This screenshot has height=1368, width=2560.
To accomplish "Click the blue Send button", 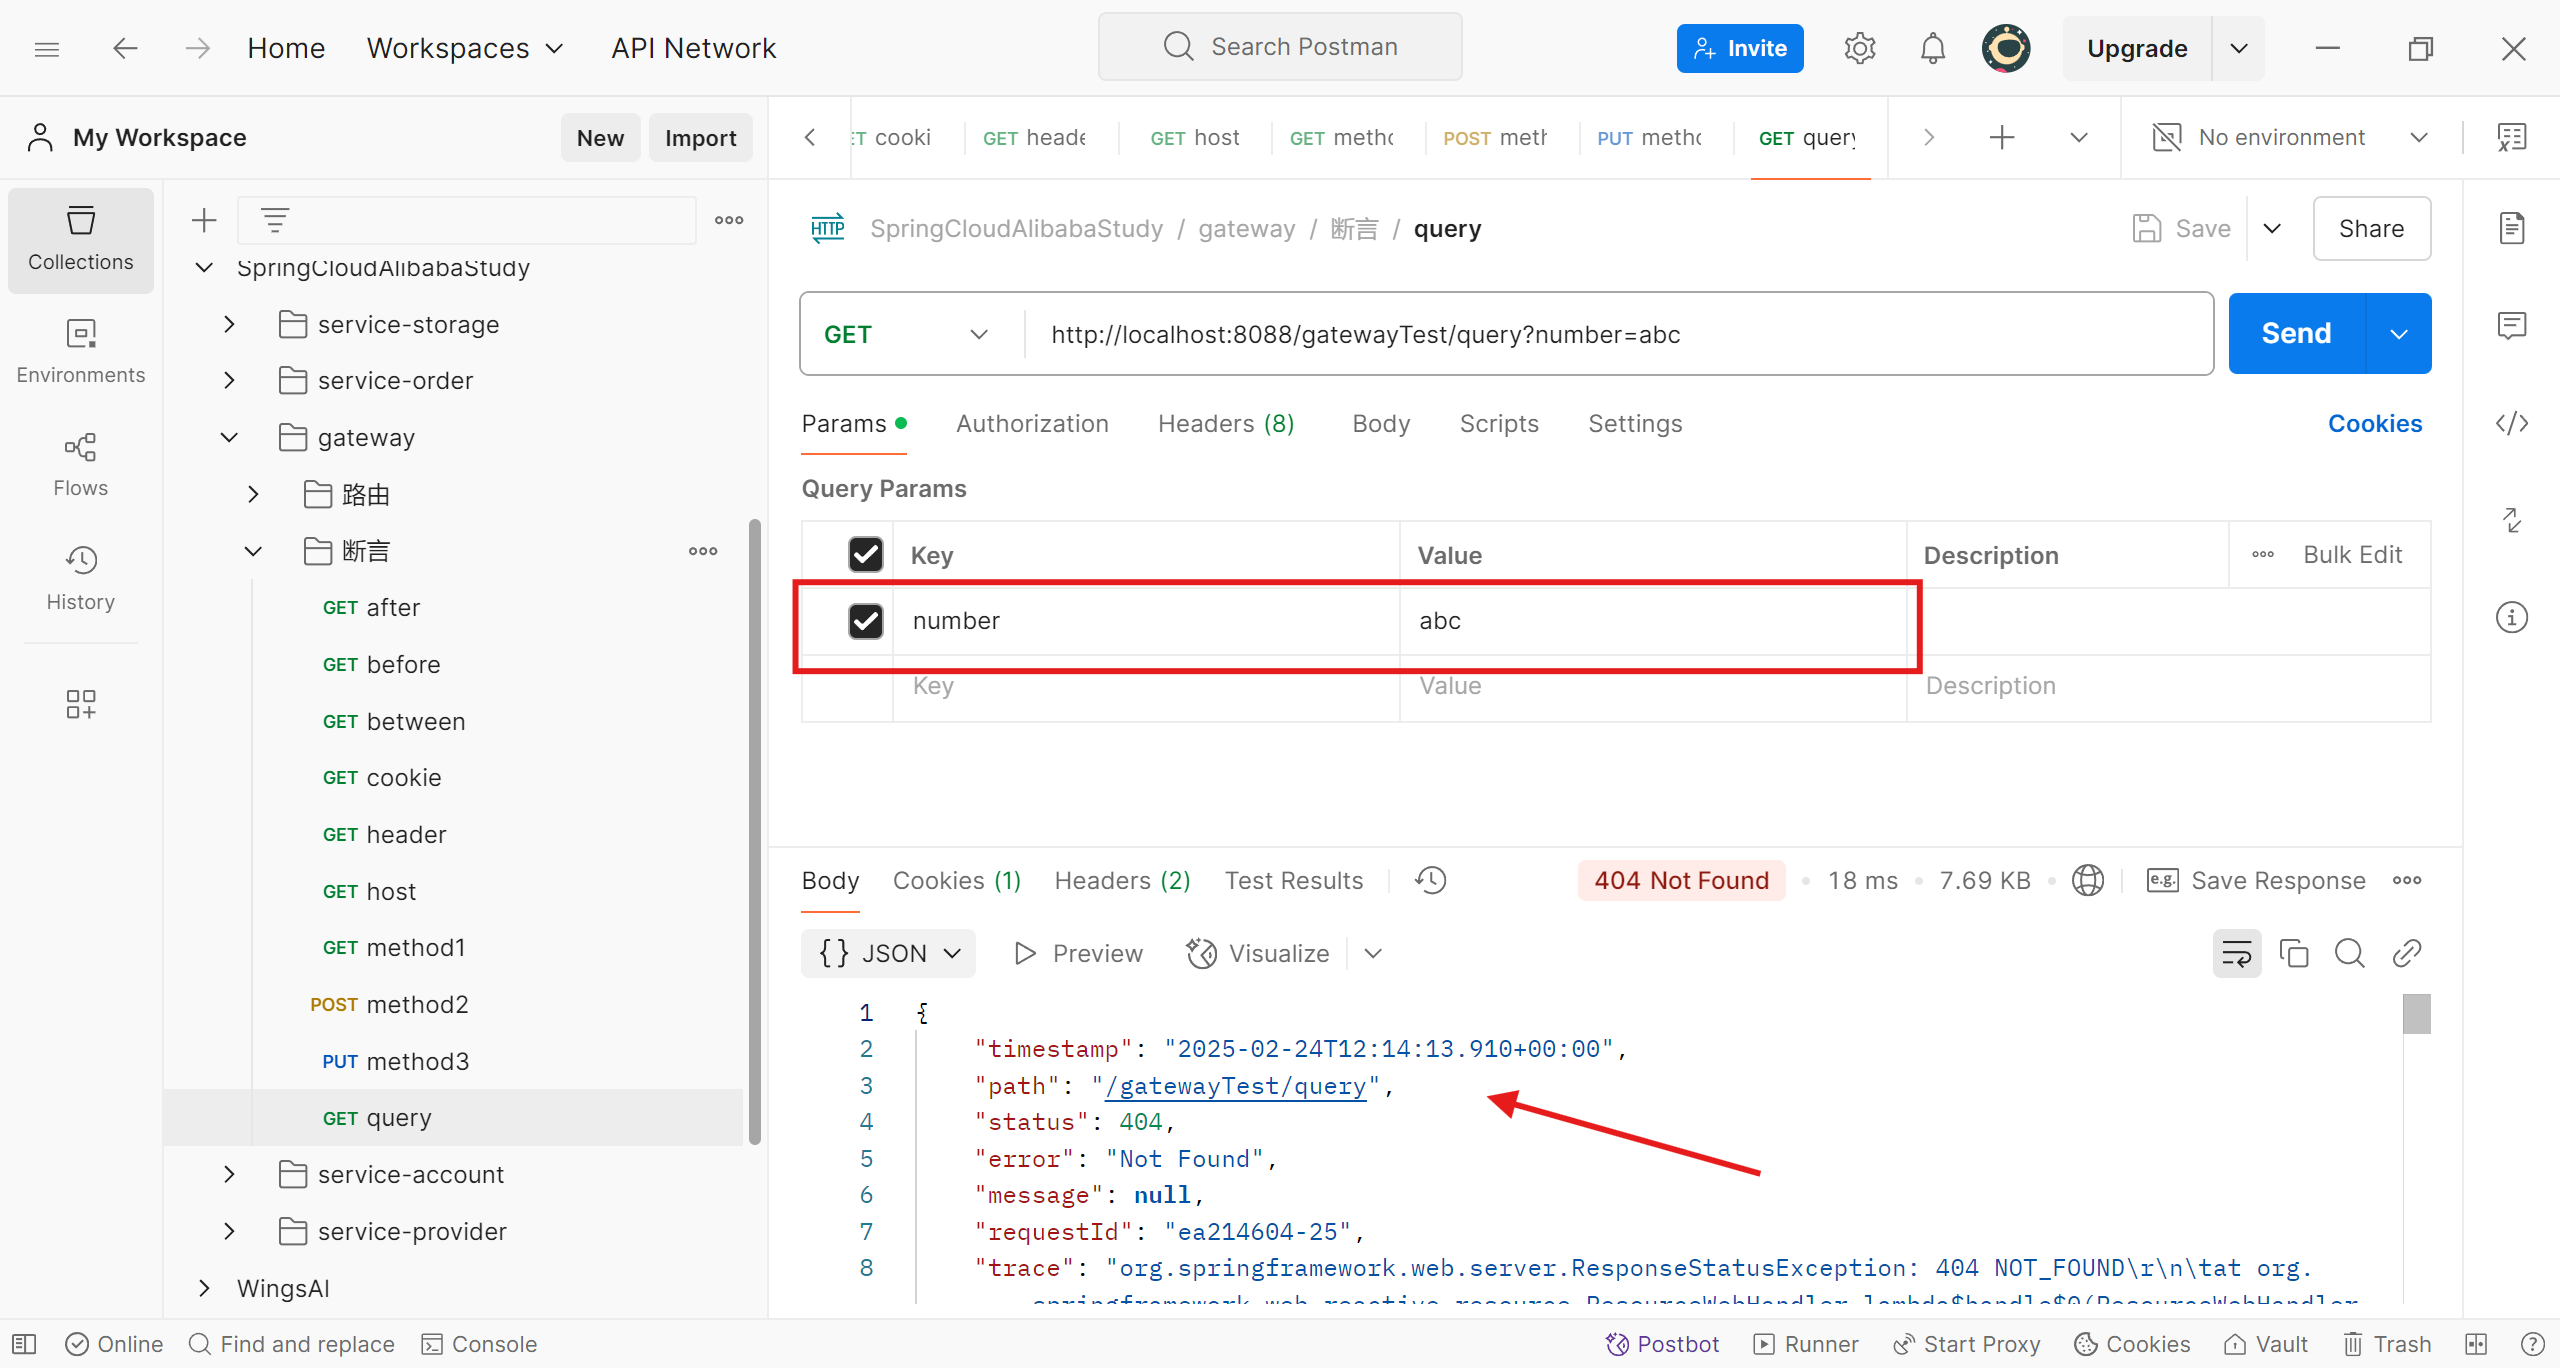I will (2296, 334).
